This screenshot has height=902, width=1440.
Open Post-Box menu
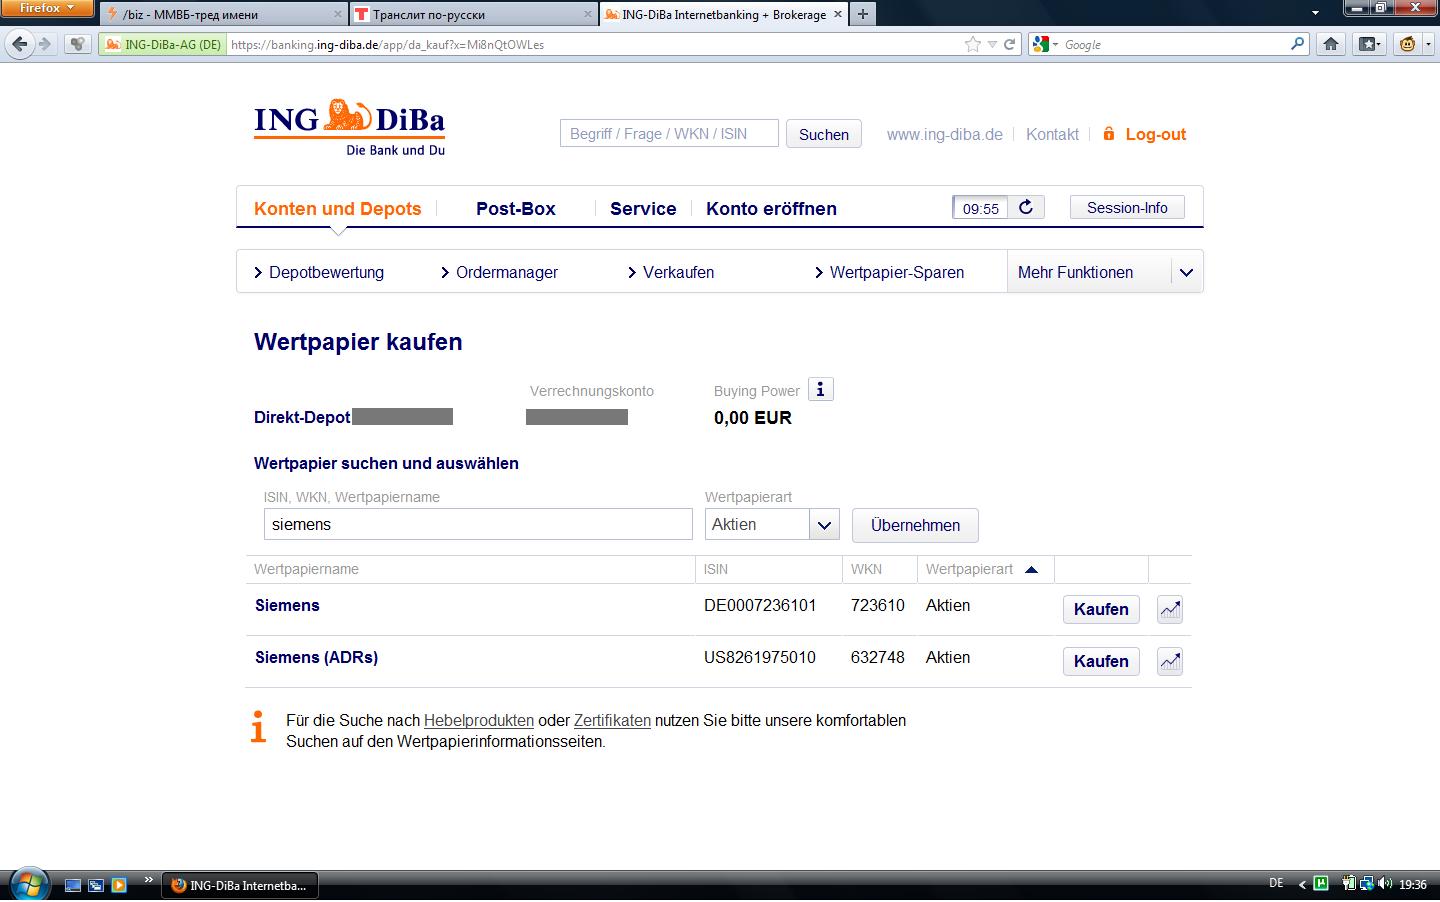(x=515, y=208)
